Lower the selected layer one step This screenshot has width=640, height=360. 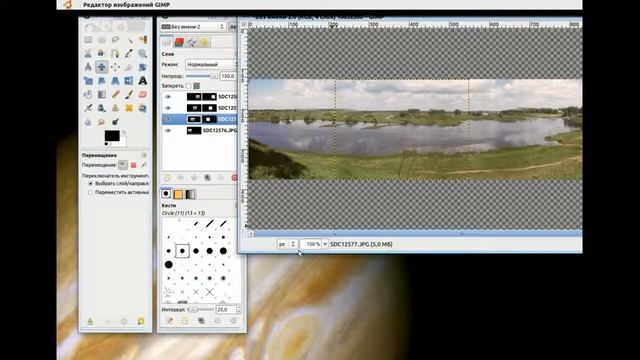click(x=194, y=178)
